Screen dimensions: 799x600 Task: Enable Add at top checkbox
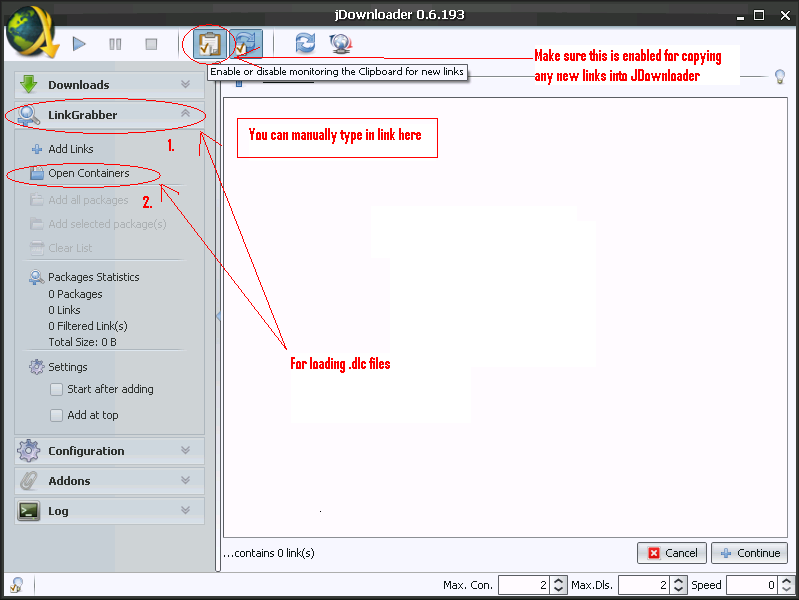56,415
